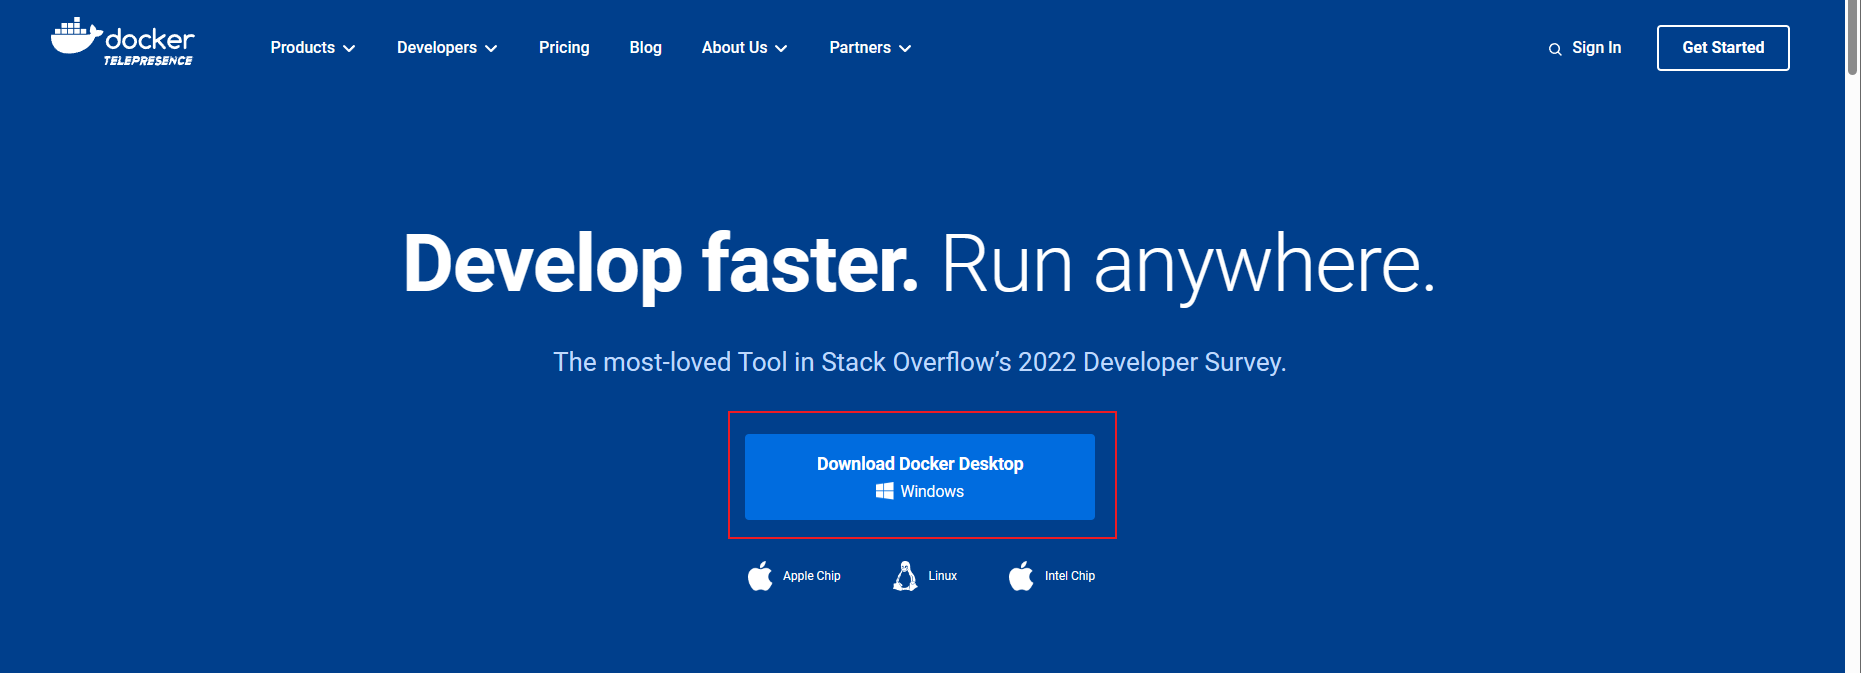Viewport: 1861px width, 673px height.
Task: Open the Partners menu
Action: point(870,48)
